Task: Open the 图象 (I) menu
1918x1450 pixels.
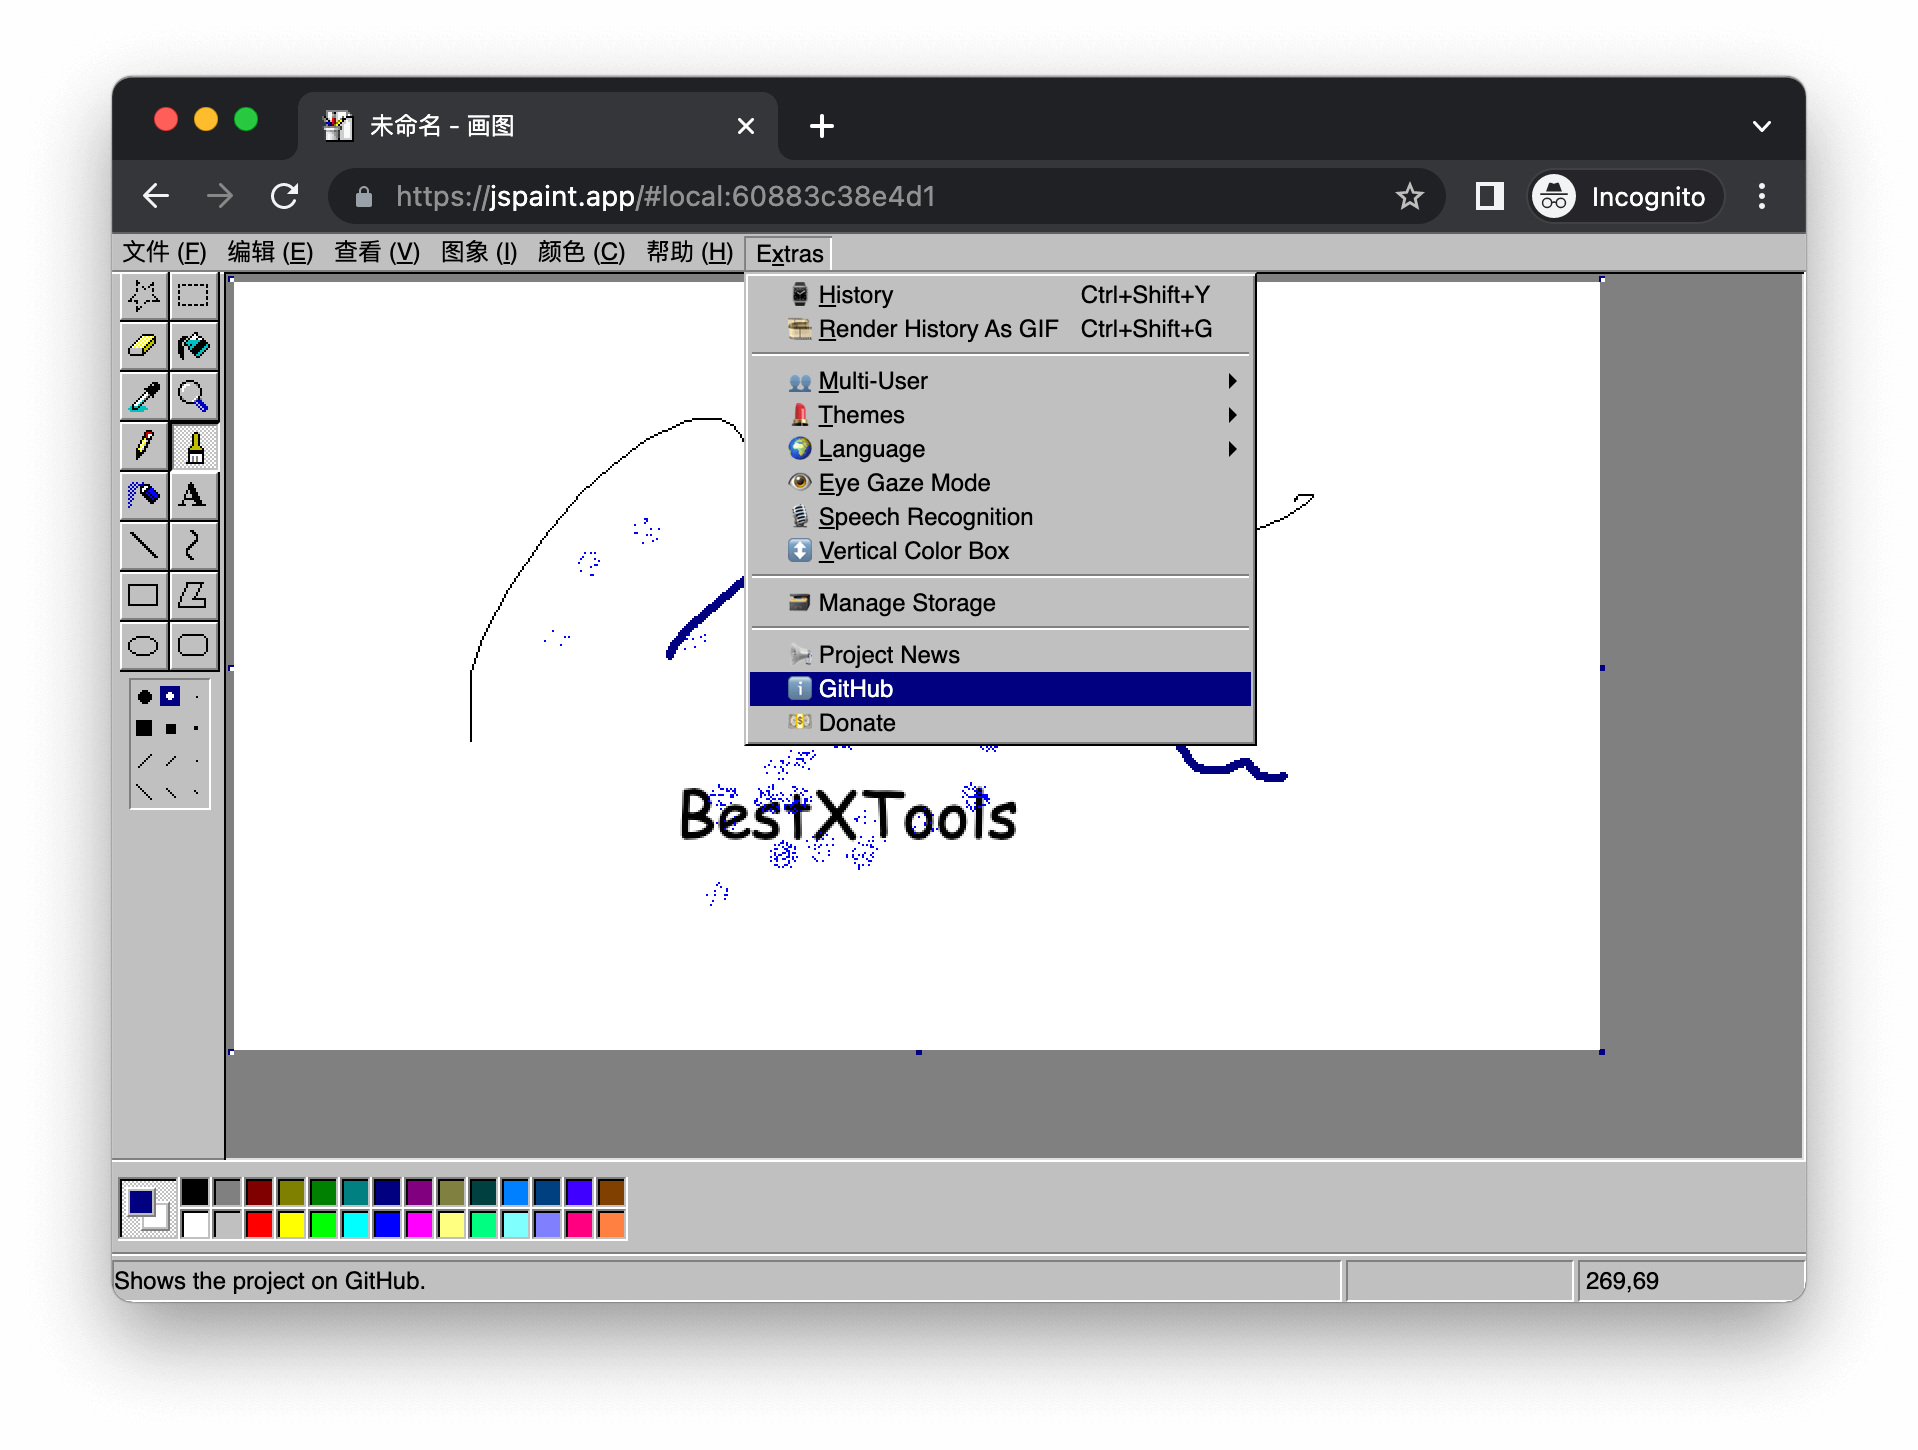Action: coord(479,253)
